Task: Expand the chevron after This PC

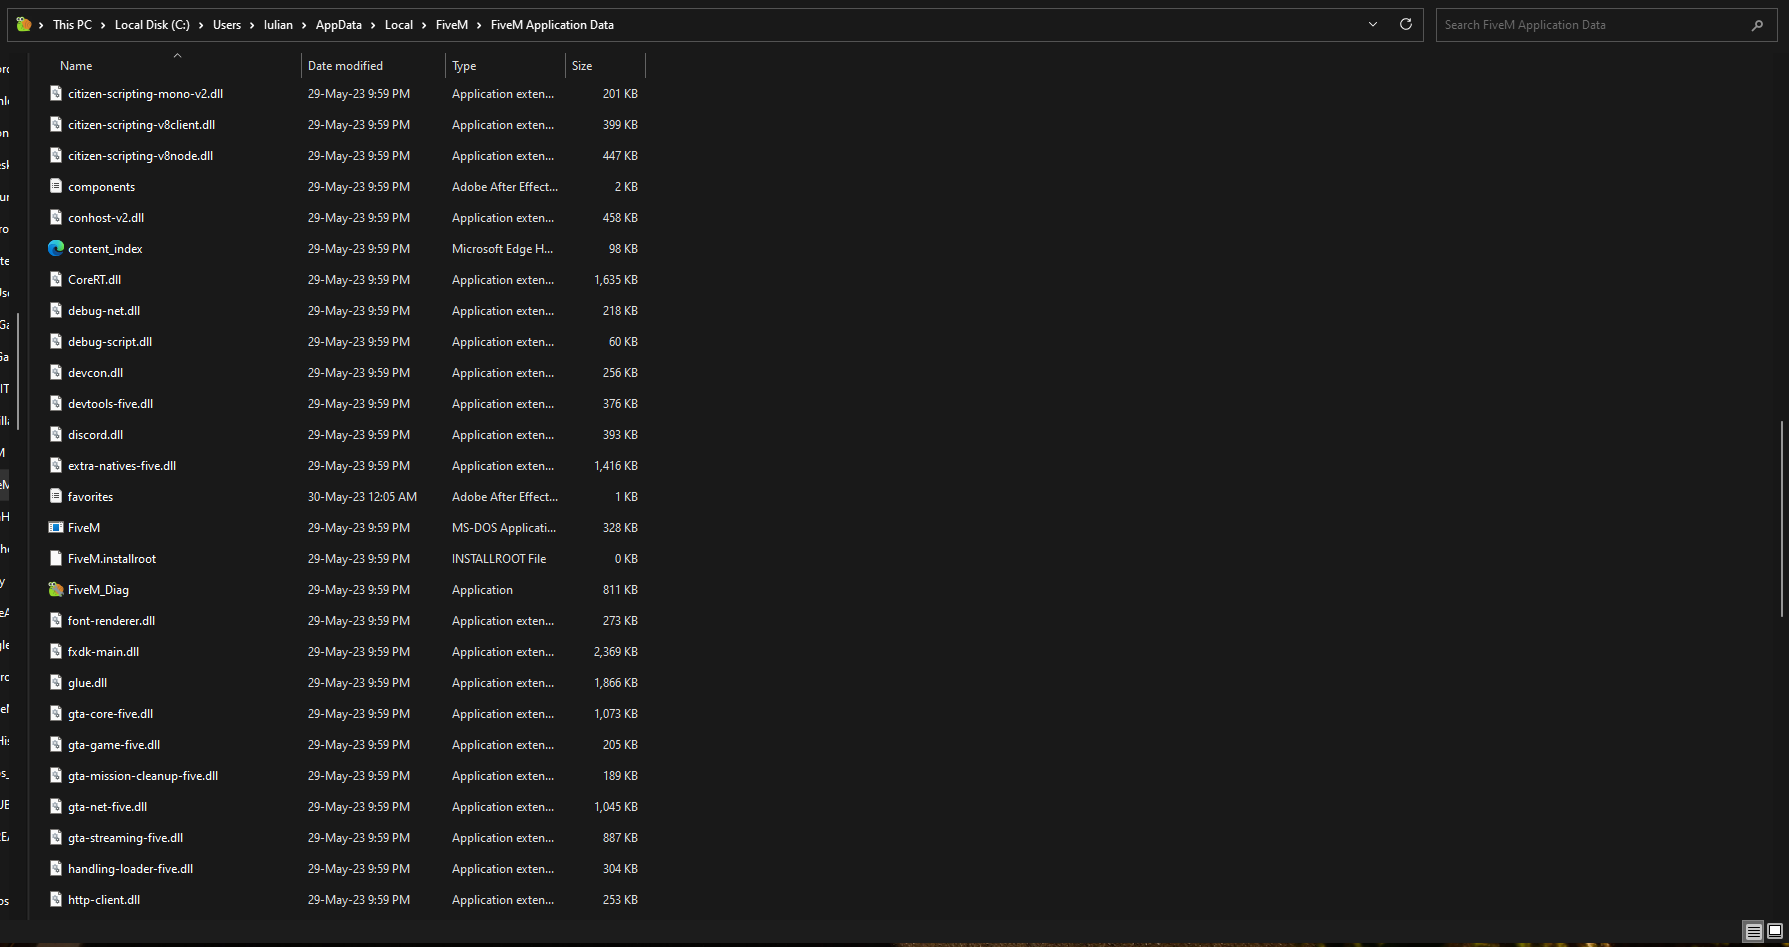Action: pos(103,25)
